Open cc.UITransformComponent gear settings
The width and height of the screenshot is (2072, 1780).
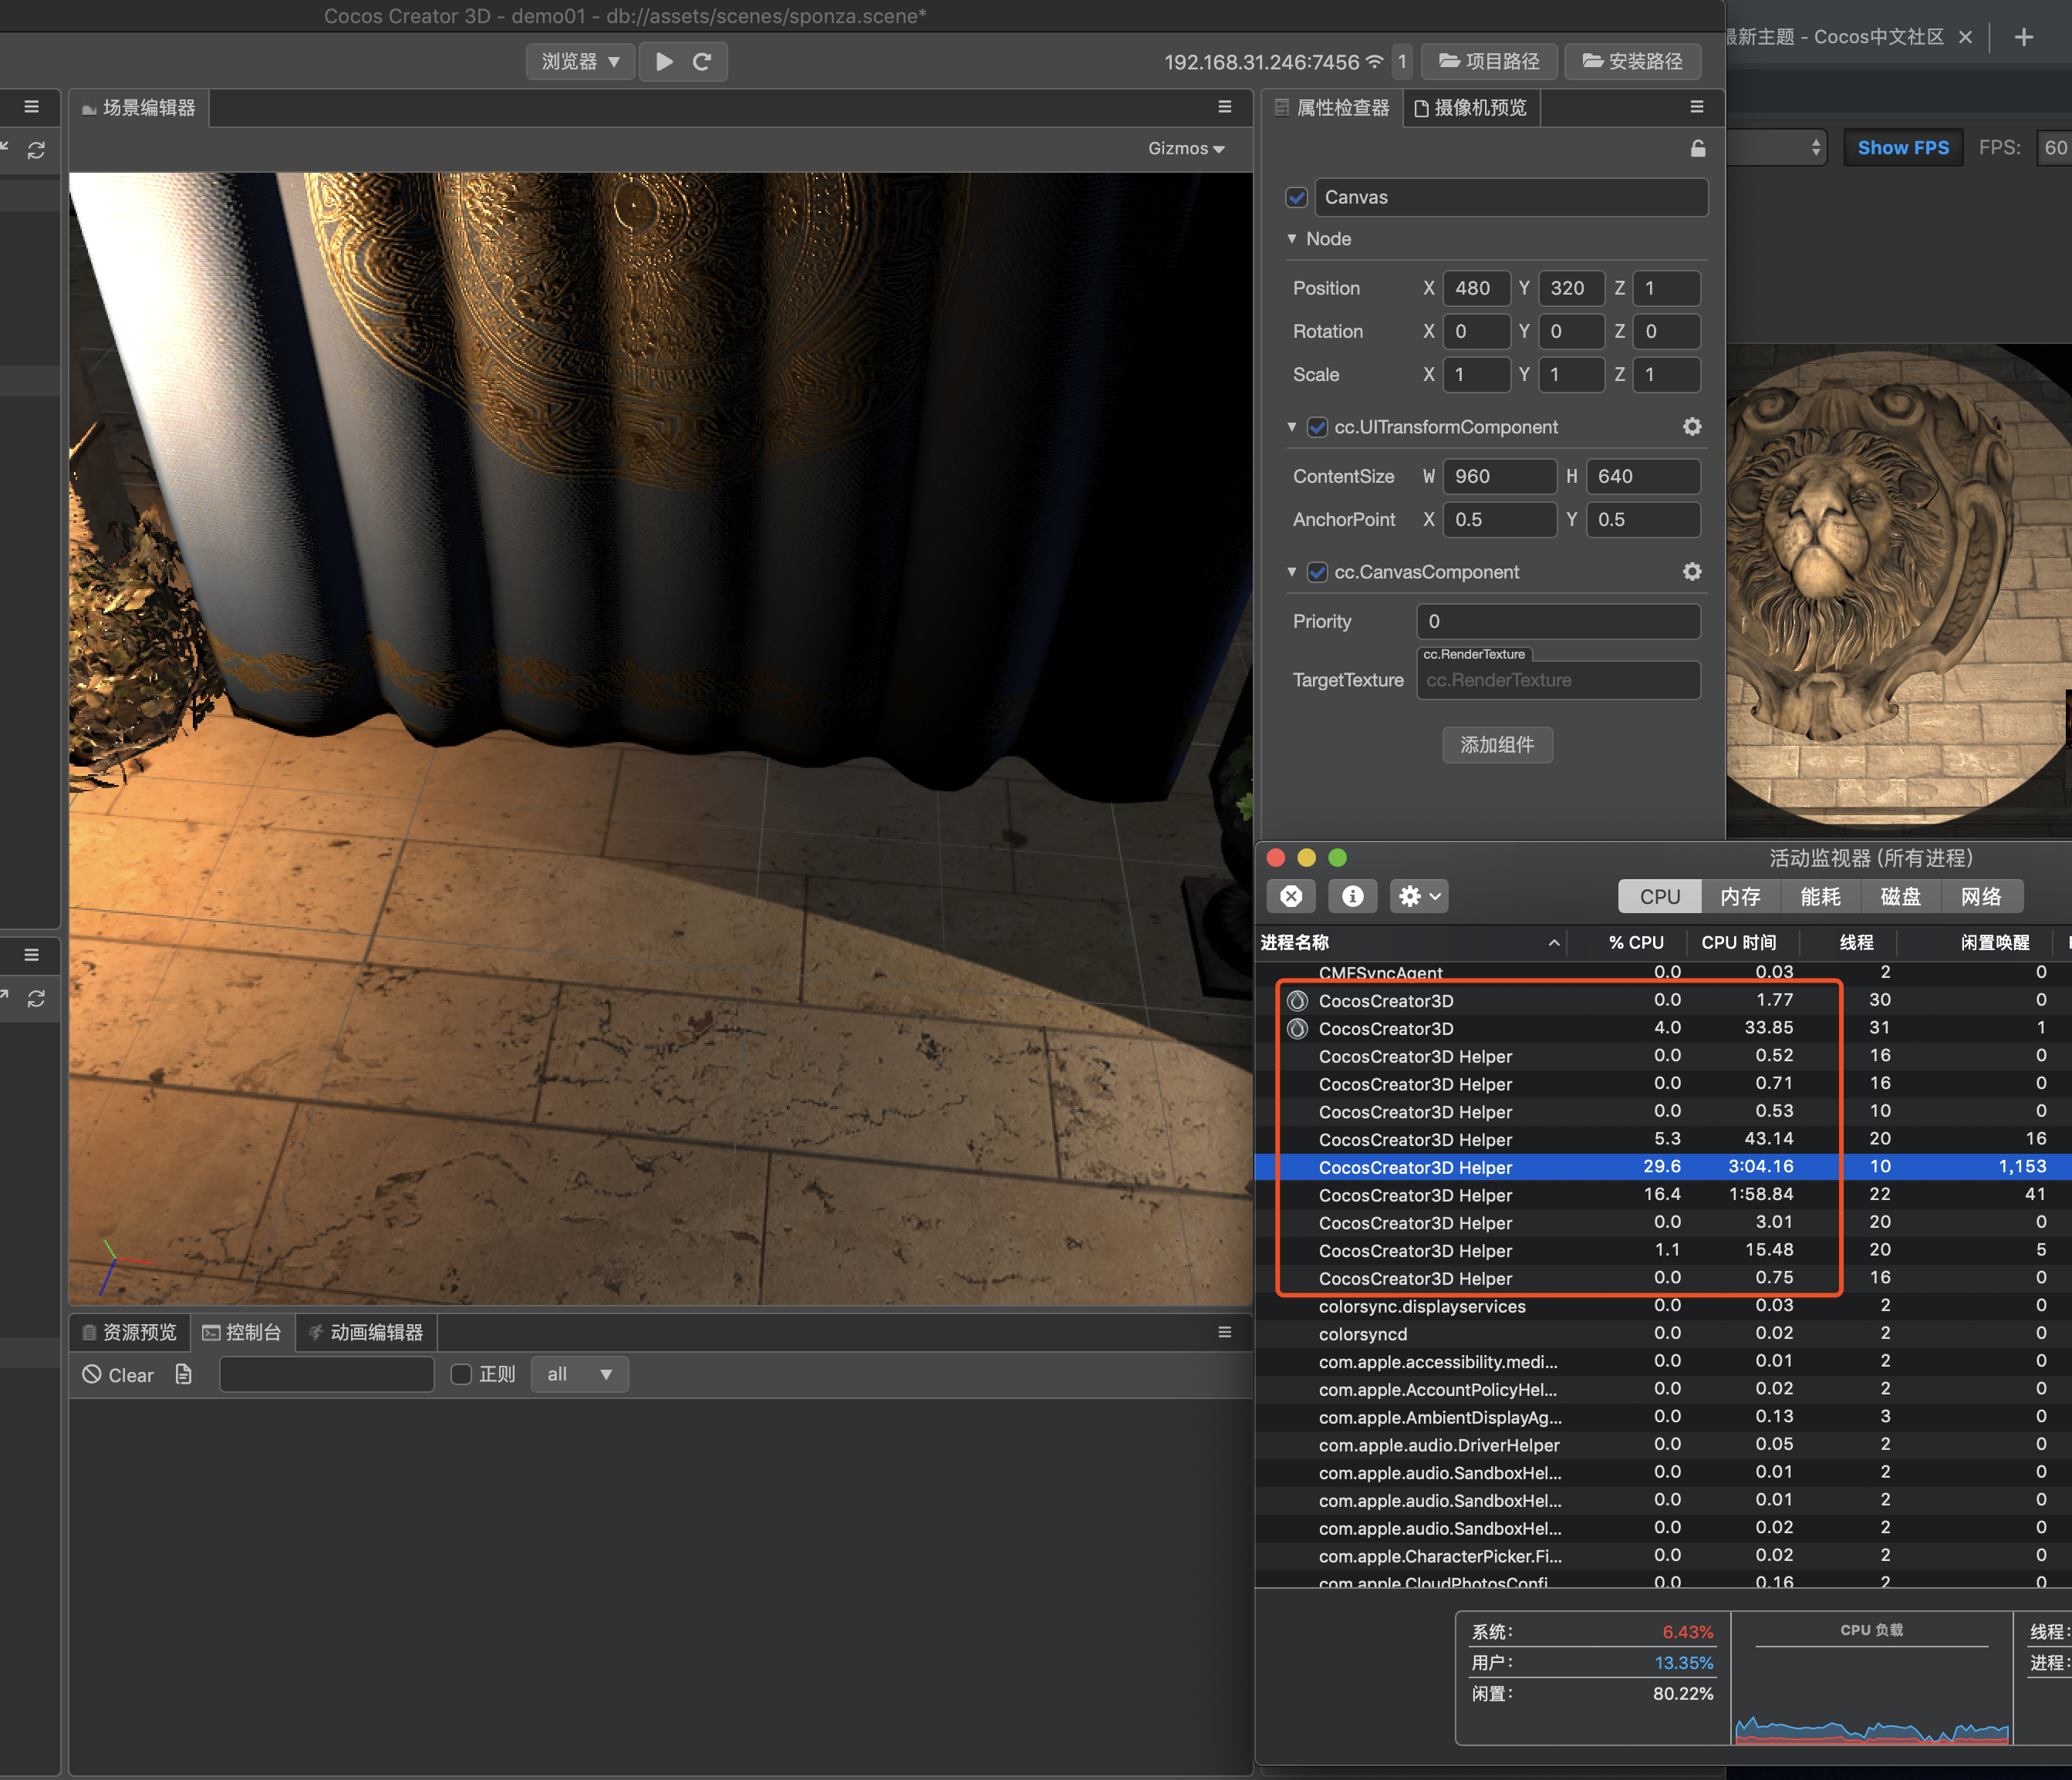coord(1691,427)
